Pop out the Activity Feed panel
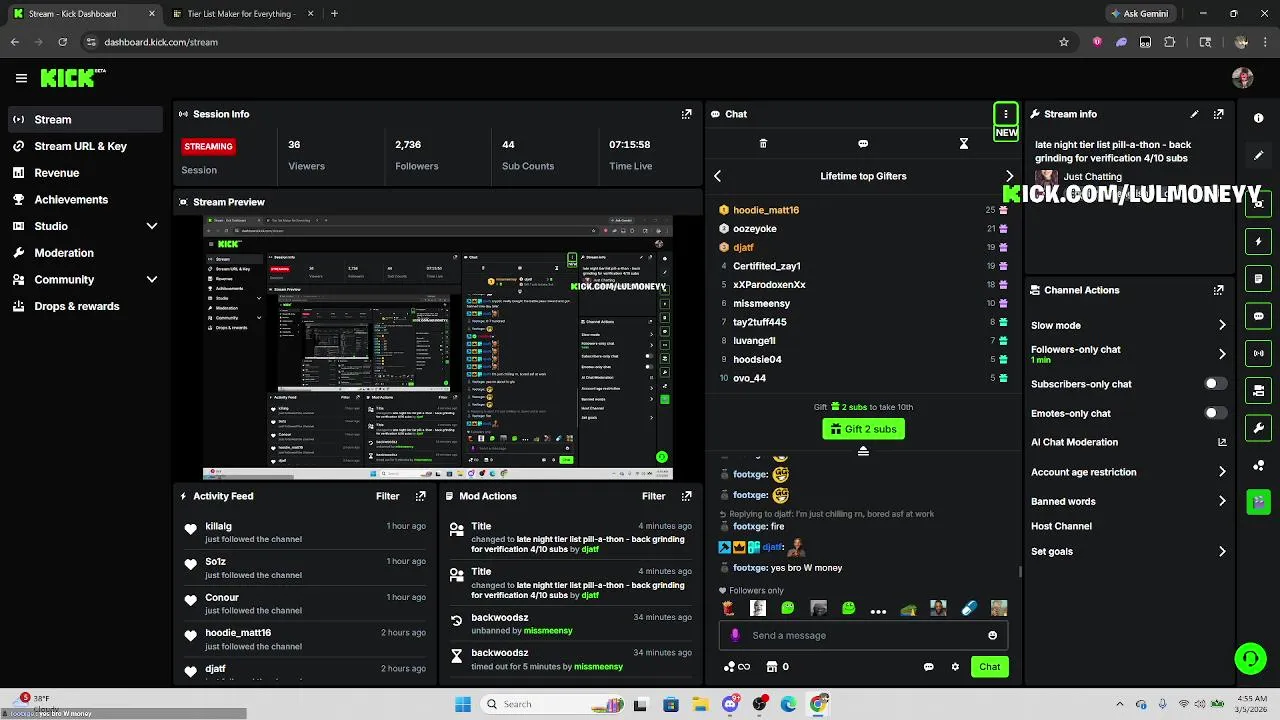 [421, 496]
